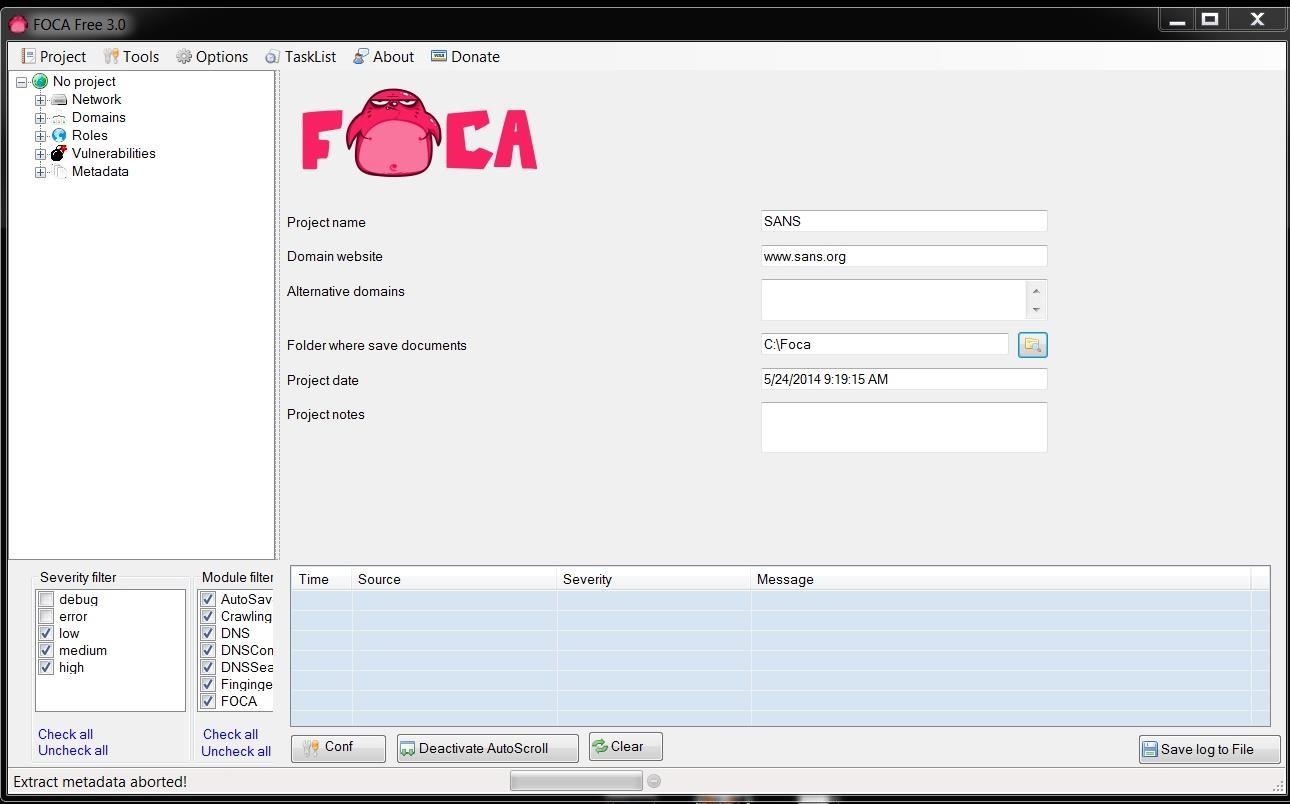Click Deactivate AutoScroll button
Viewport: 1290px width, 804px height.
coord(487,748)
